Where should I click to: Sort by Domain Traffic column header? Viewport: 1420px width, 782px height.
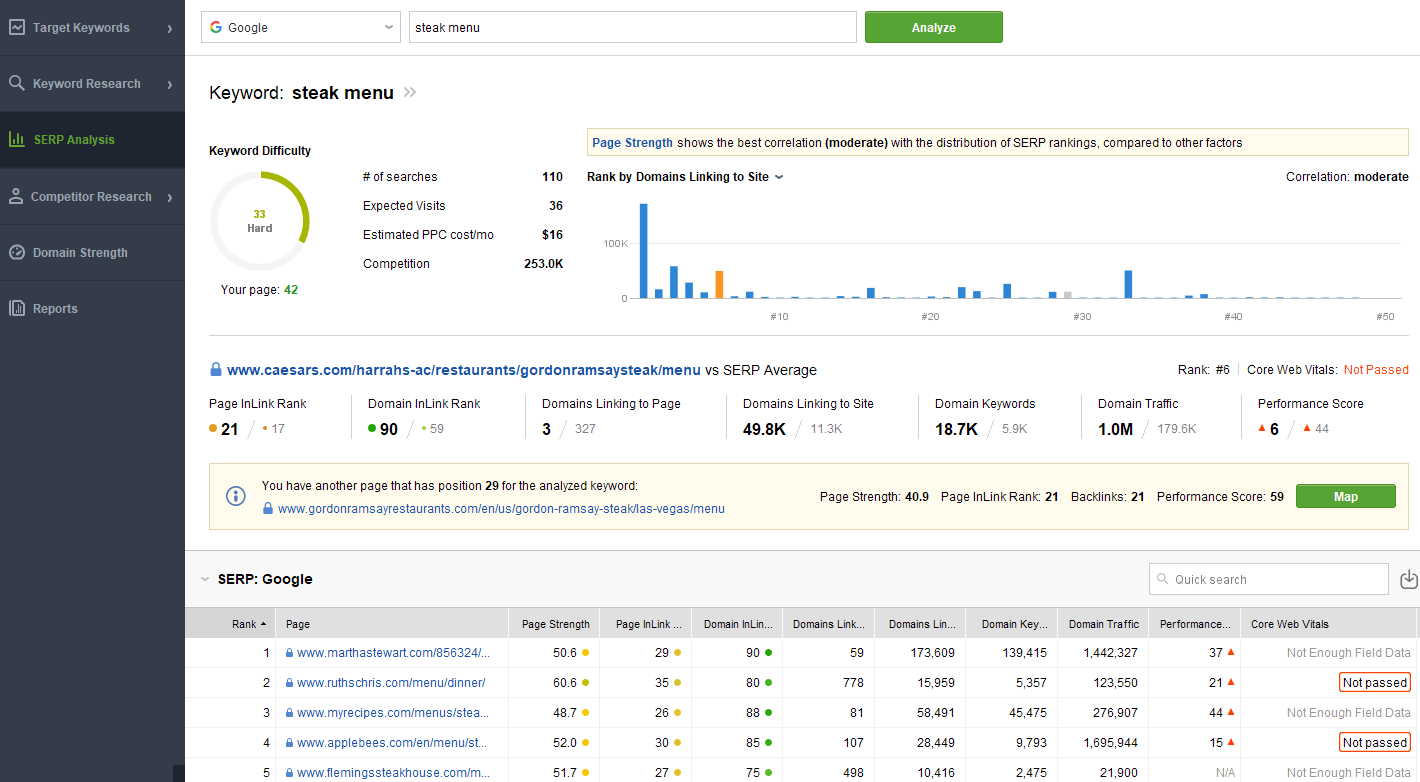[x=1103, y=624]
